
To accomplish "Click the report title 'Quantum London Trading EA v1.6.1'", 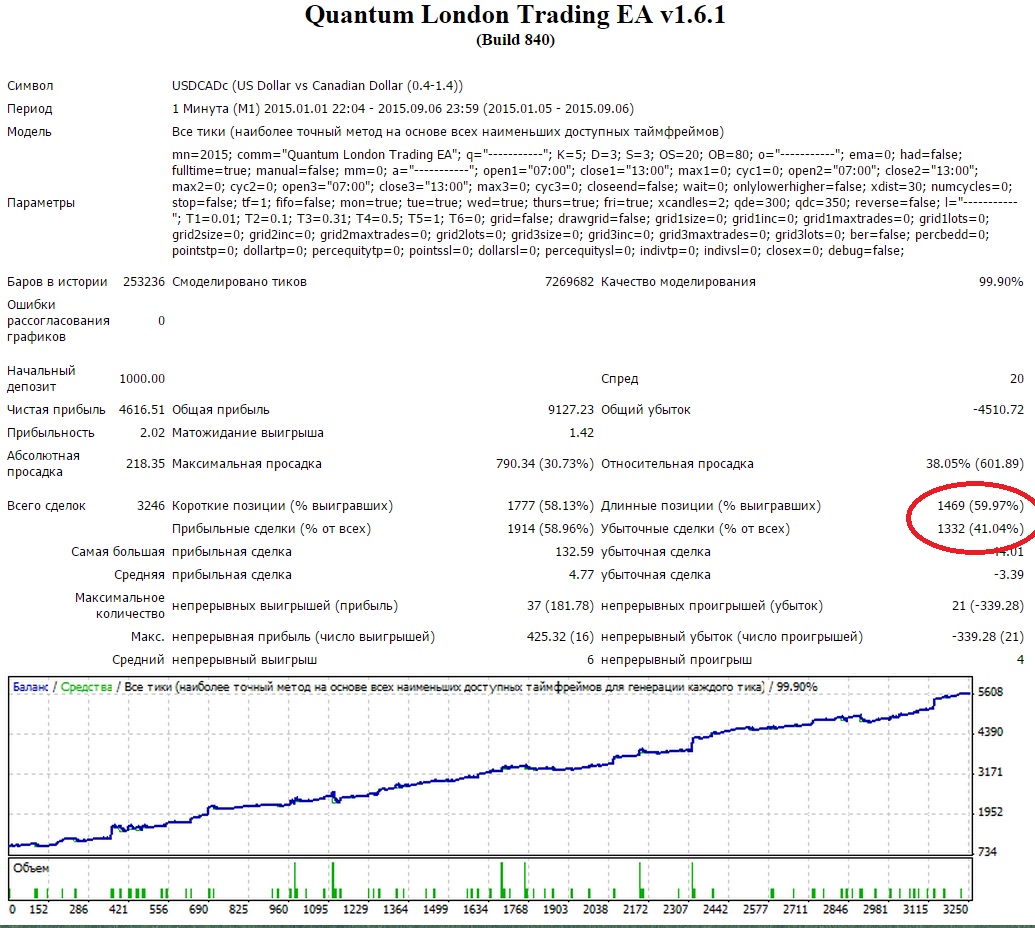I will pos(516,15).
